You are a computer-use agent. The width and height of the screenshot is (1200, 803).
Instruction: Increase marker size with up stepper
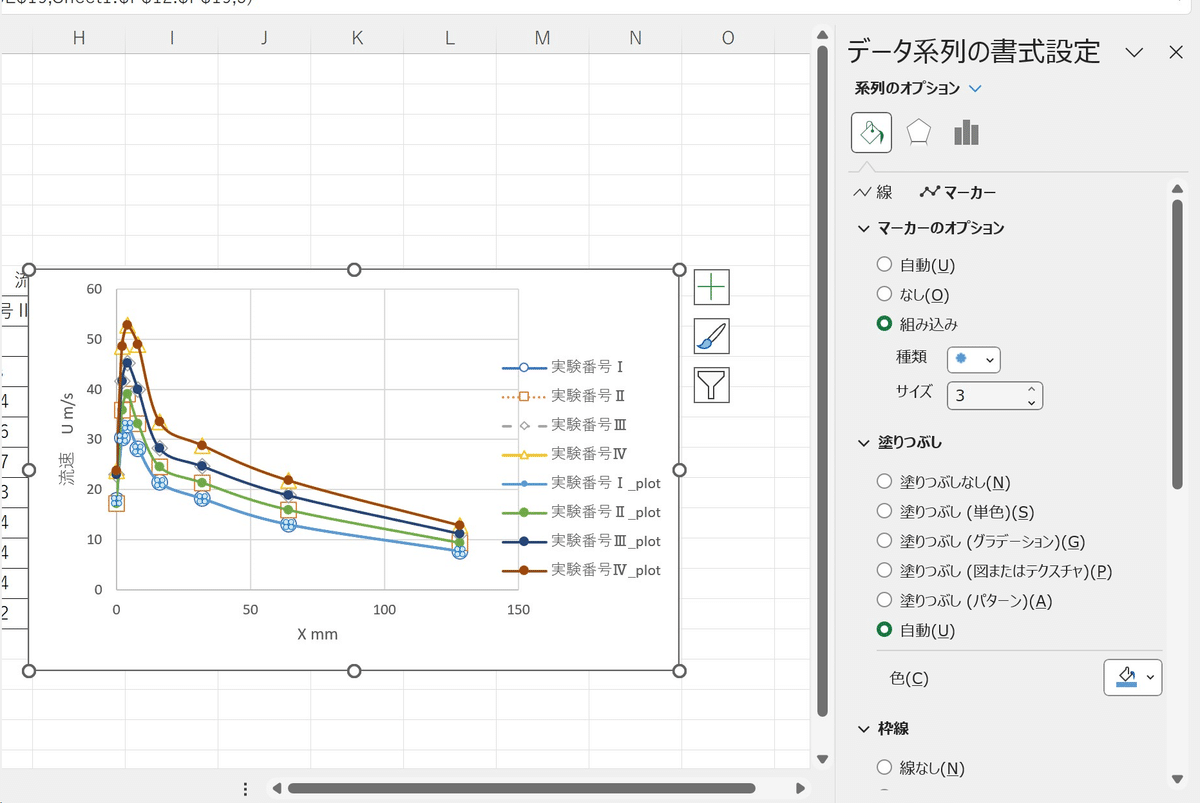pos(1031,388)
